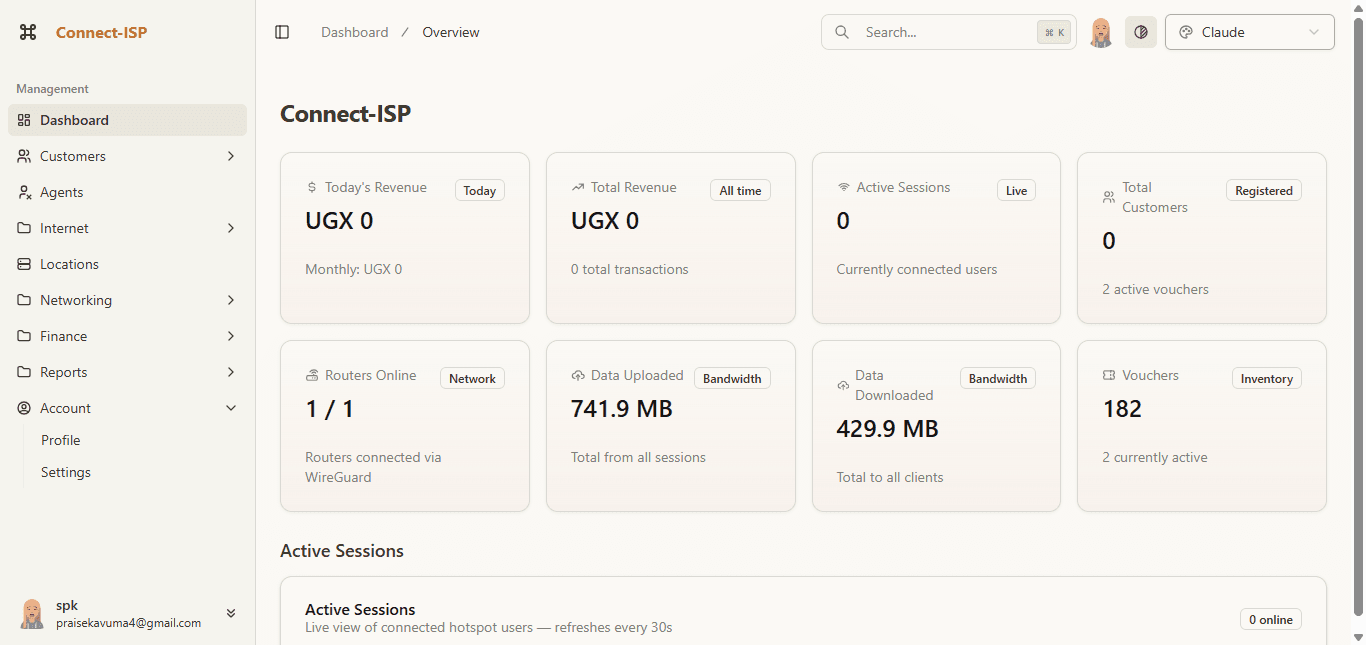This screenshot has height=645, width=1366.
Task: Expand the user menu via spk chevrons
Action: [231, 613]
